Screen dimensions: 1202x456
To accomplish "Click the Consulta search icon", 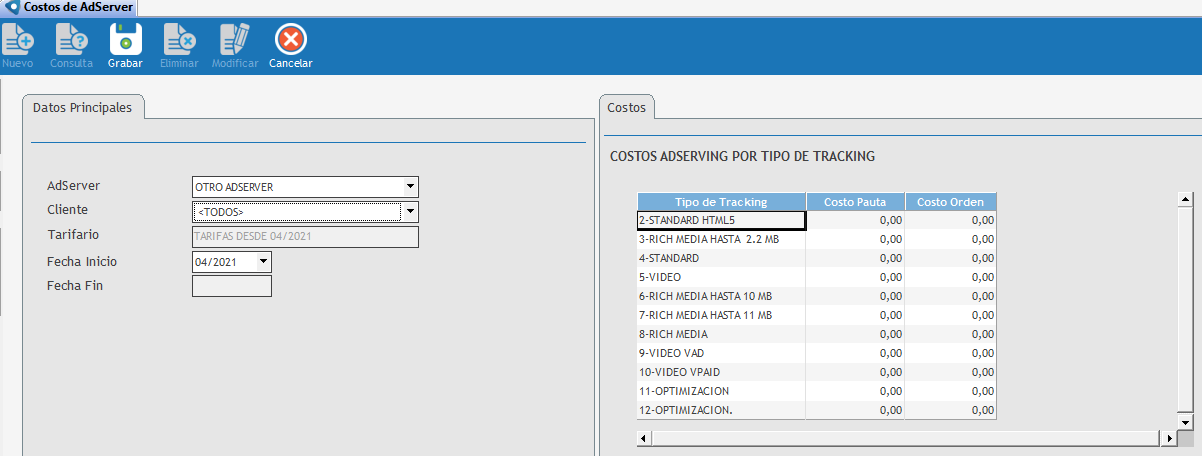I will (71, 41).
